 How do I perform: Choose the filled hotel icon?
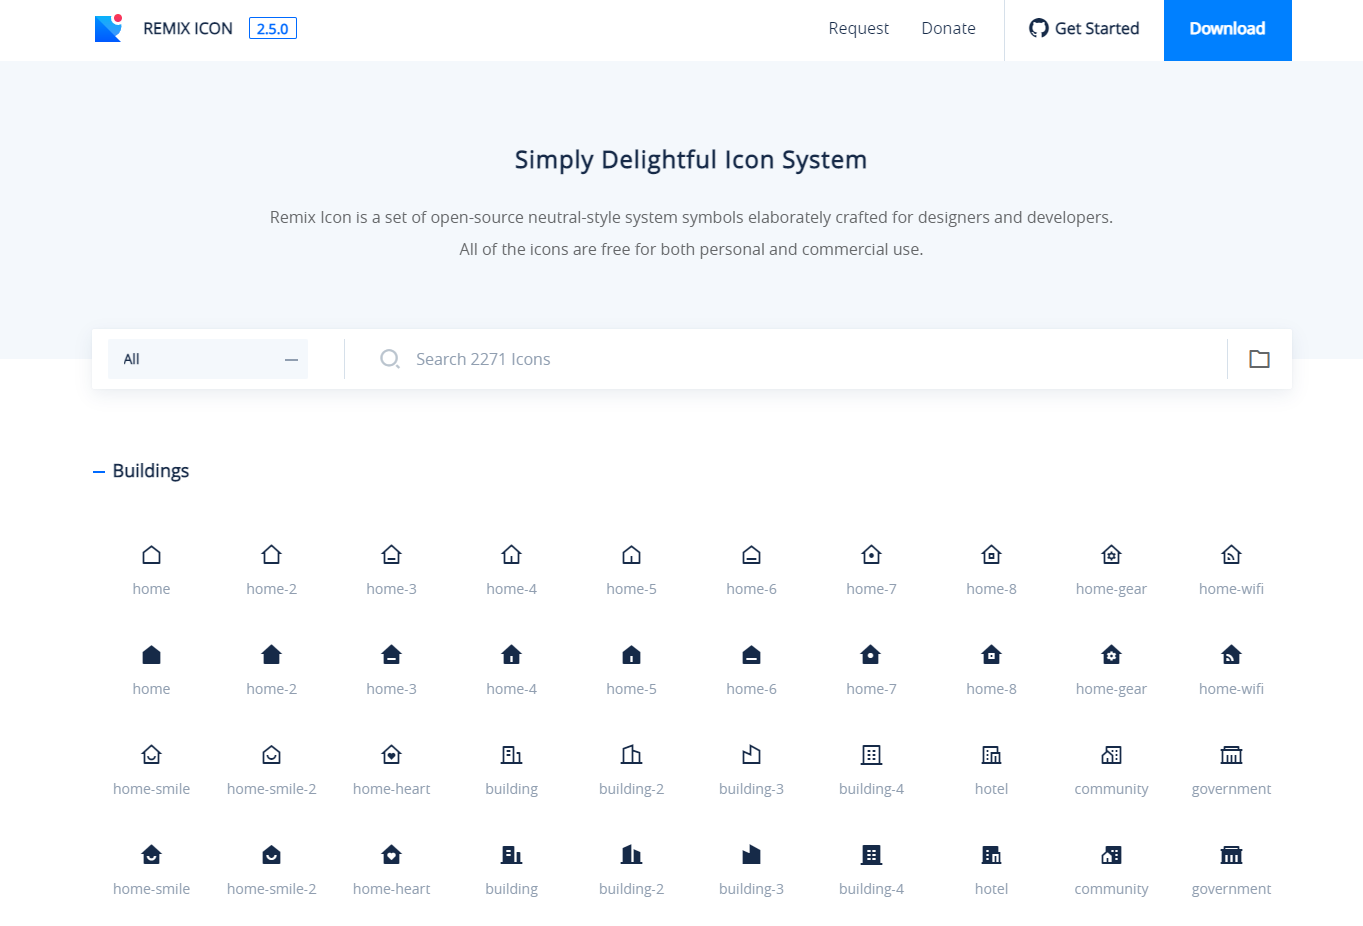coord(991,855)
